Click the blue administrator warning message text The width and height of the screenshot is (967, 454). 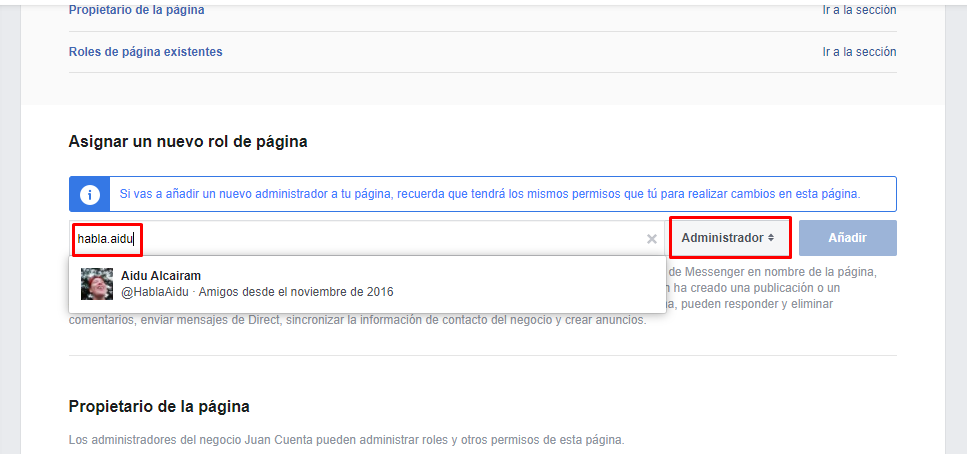490,194
